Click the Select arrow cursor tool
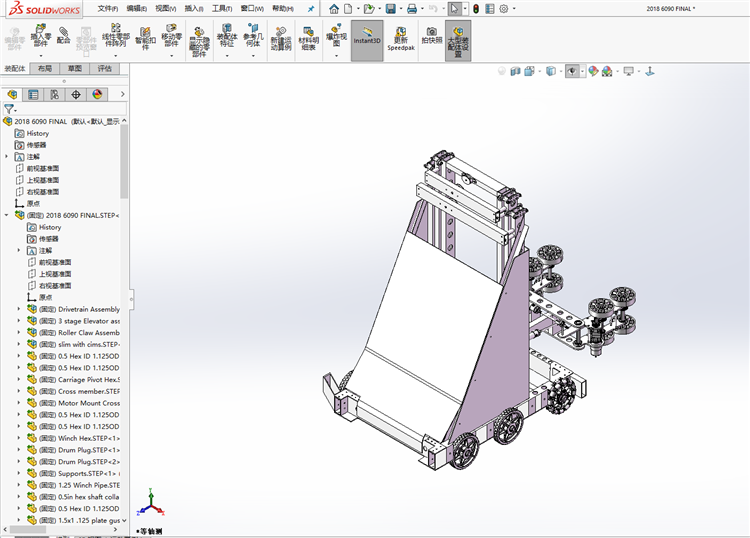Screen dimensions: 750x538 point(454,9)
